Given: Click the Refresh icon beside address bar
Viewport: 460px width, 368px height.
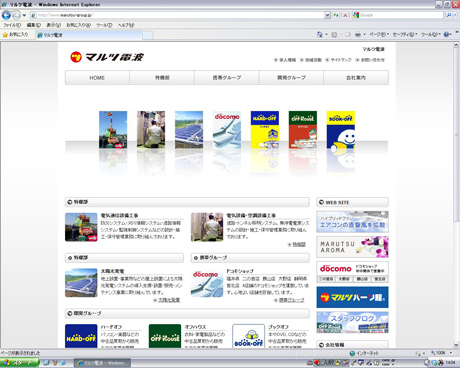Looking at the screenshot, I should coord(336,15).
